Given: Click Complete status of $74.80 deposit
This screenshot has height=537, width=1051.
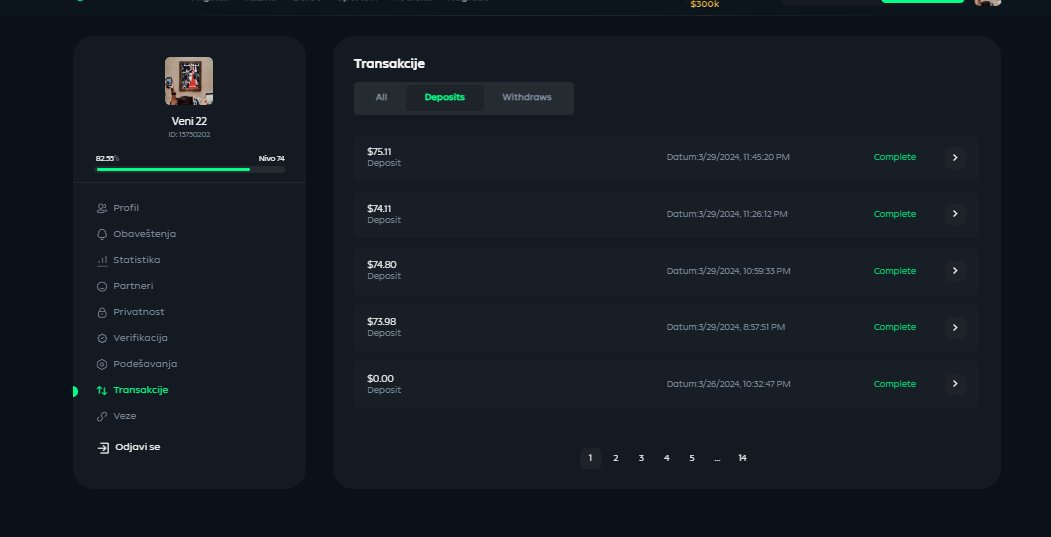Looking at the screenshot, I should 895,271.
